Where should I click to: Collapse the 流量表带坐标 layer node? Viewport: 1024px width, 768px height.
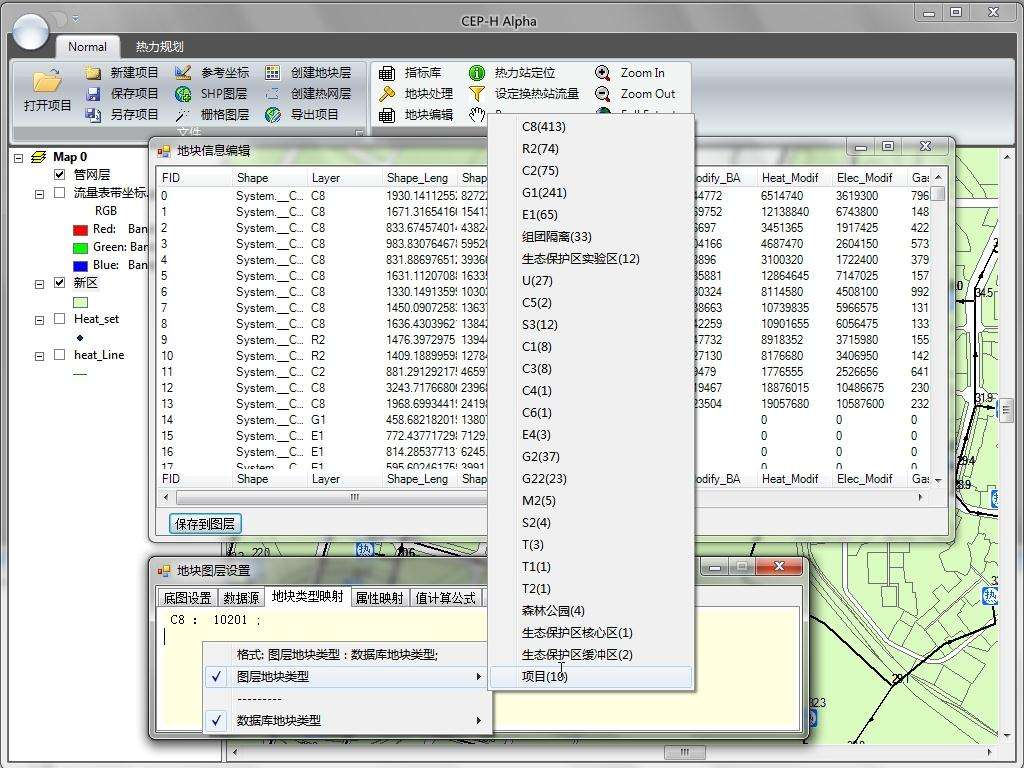[39, 193]
